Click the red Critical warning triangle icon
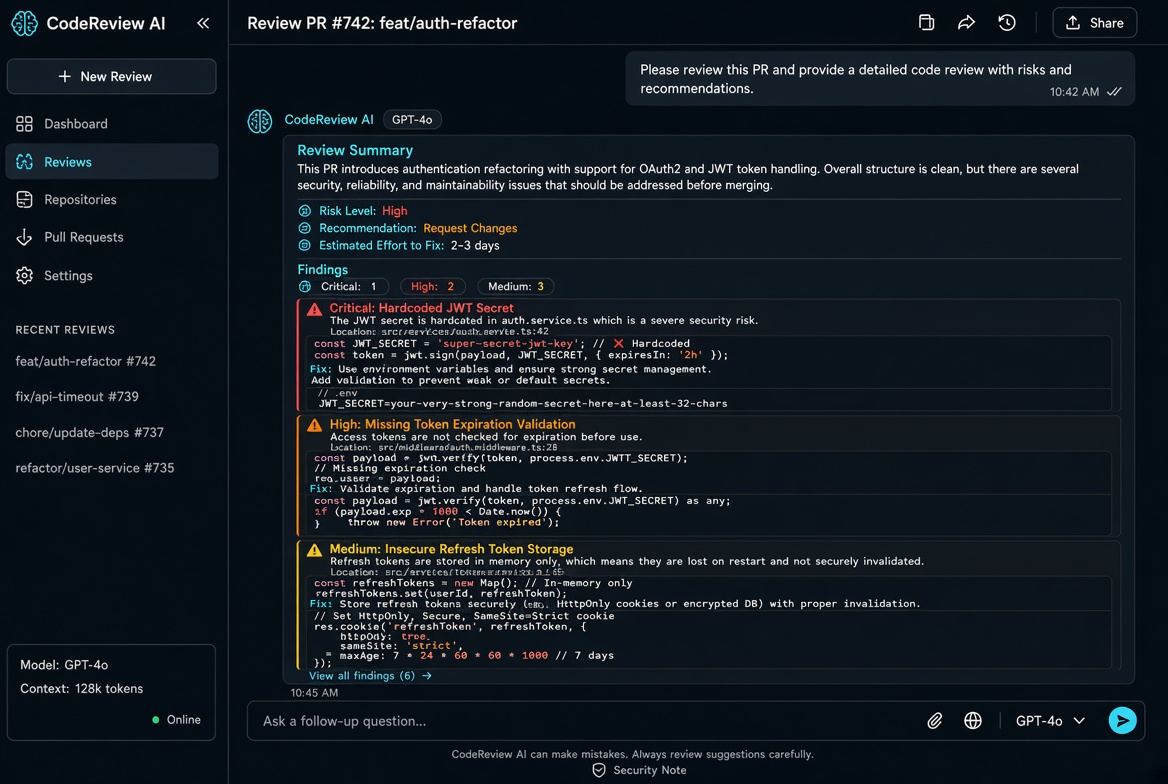1168x784 pixels. [x=314, y=309]
